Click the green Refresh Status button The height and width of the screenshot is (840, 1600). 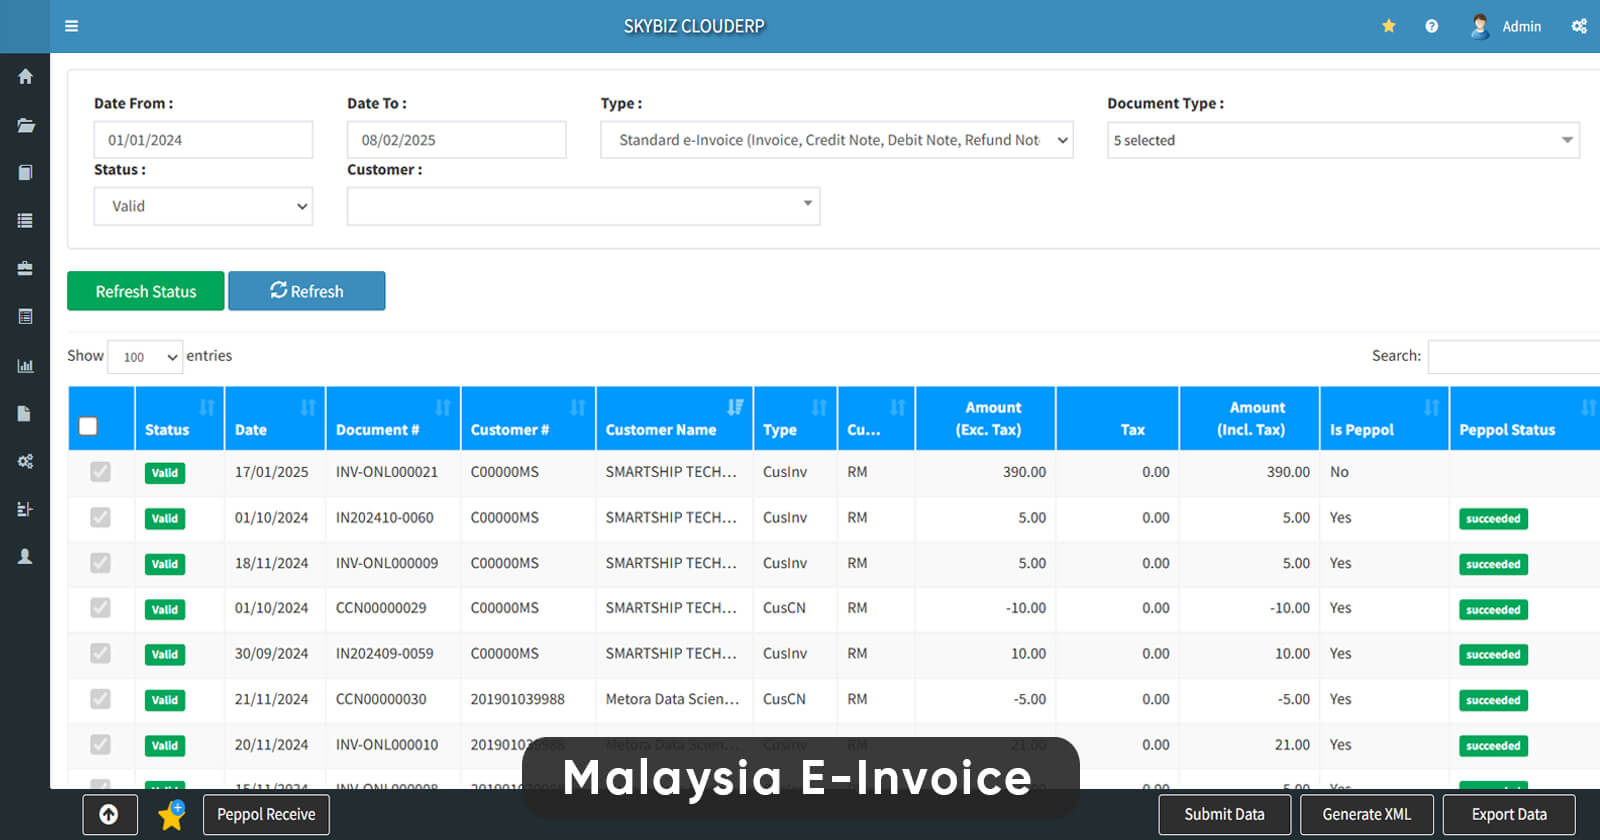point(146,291)
